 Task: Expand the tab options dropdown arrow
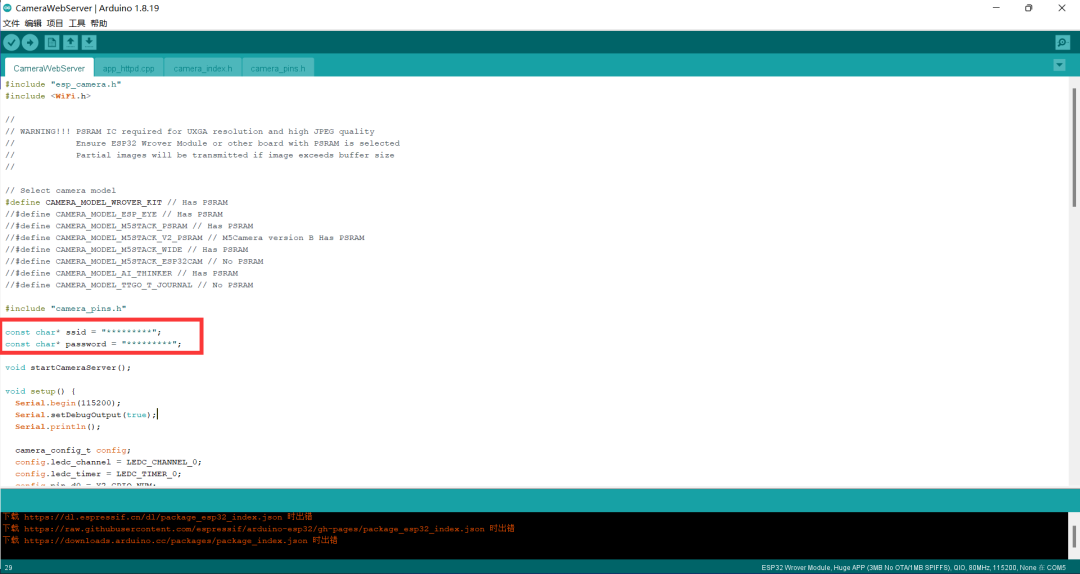(x=1059, y=65)
